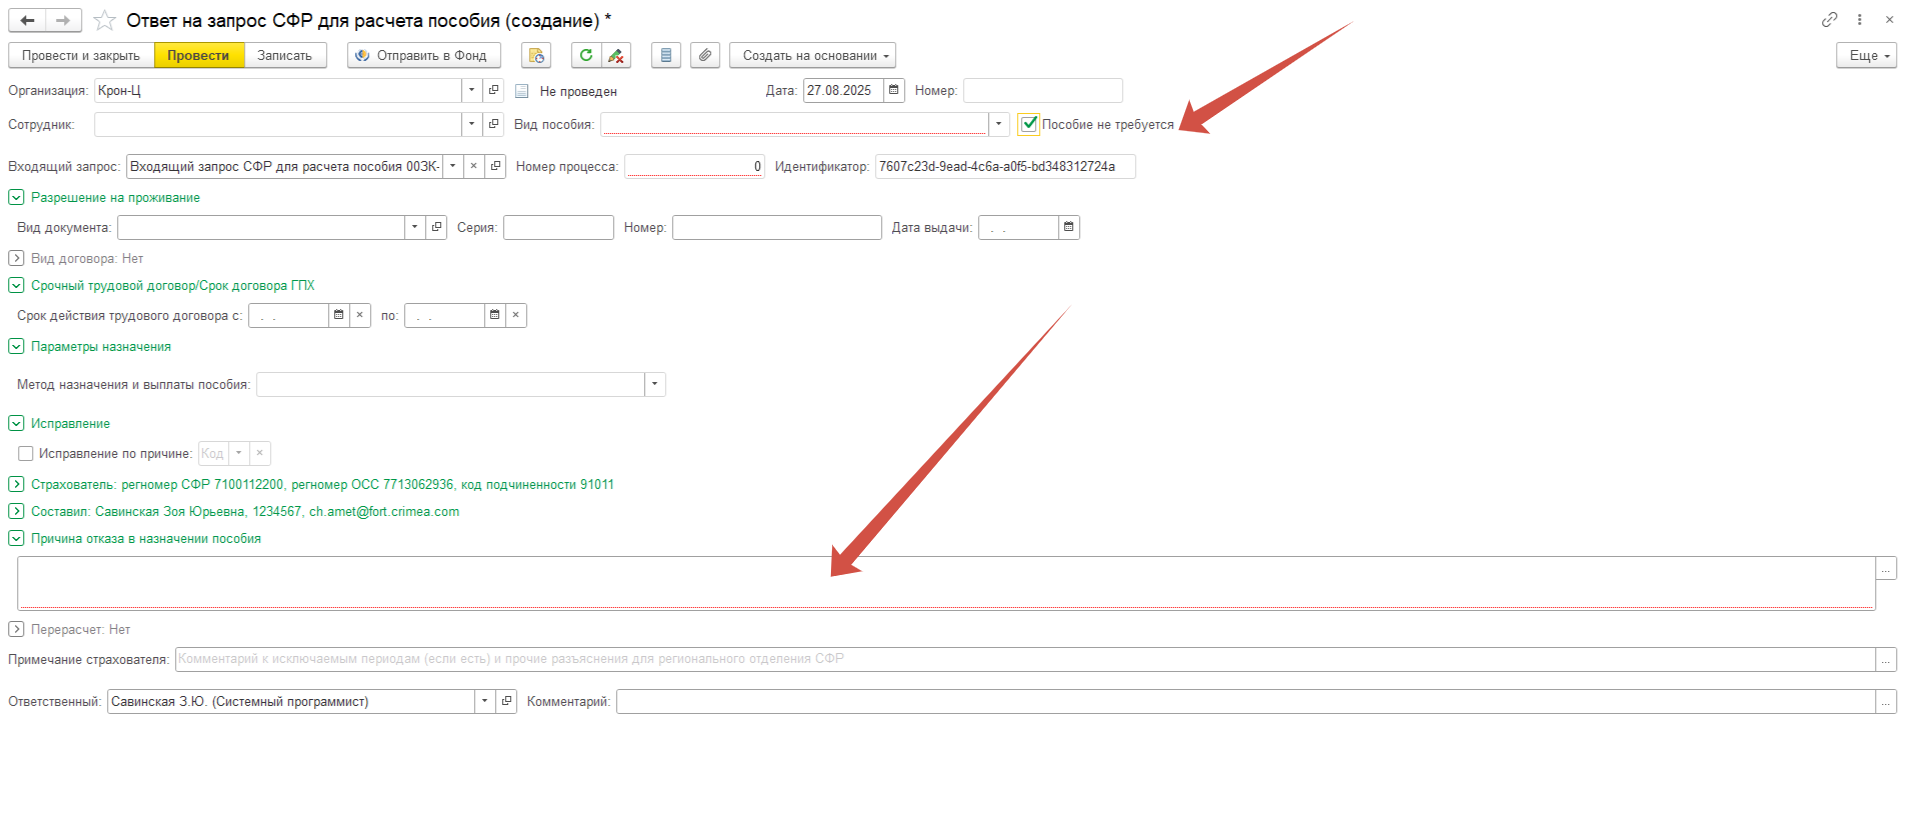Open the Организация record with open-form icon
The height and width of the screenshot is (836, 1916).
(494, 91)
